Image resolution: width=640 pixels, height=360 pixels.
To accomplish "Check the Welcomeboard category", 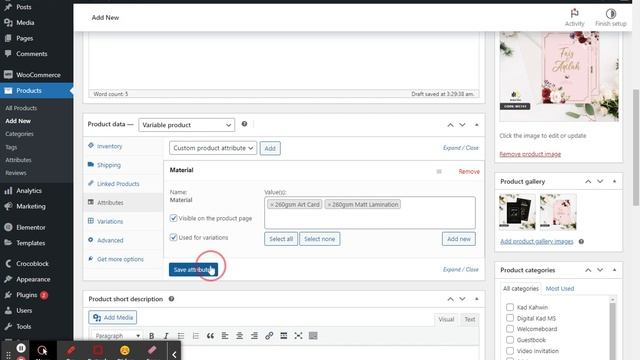I will click(510, 329).
